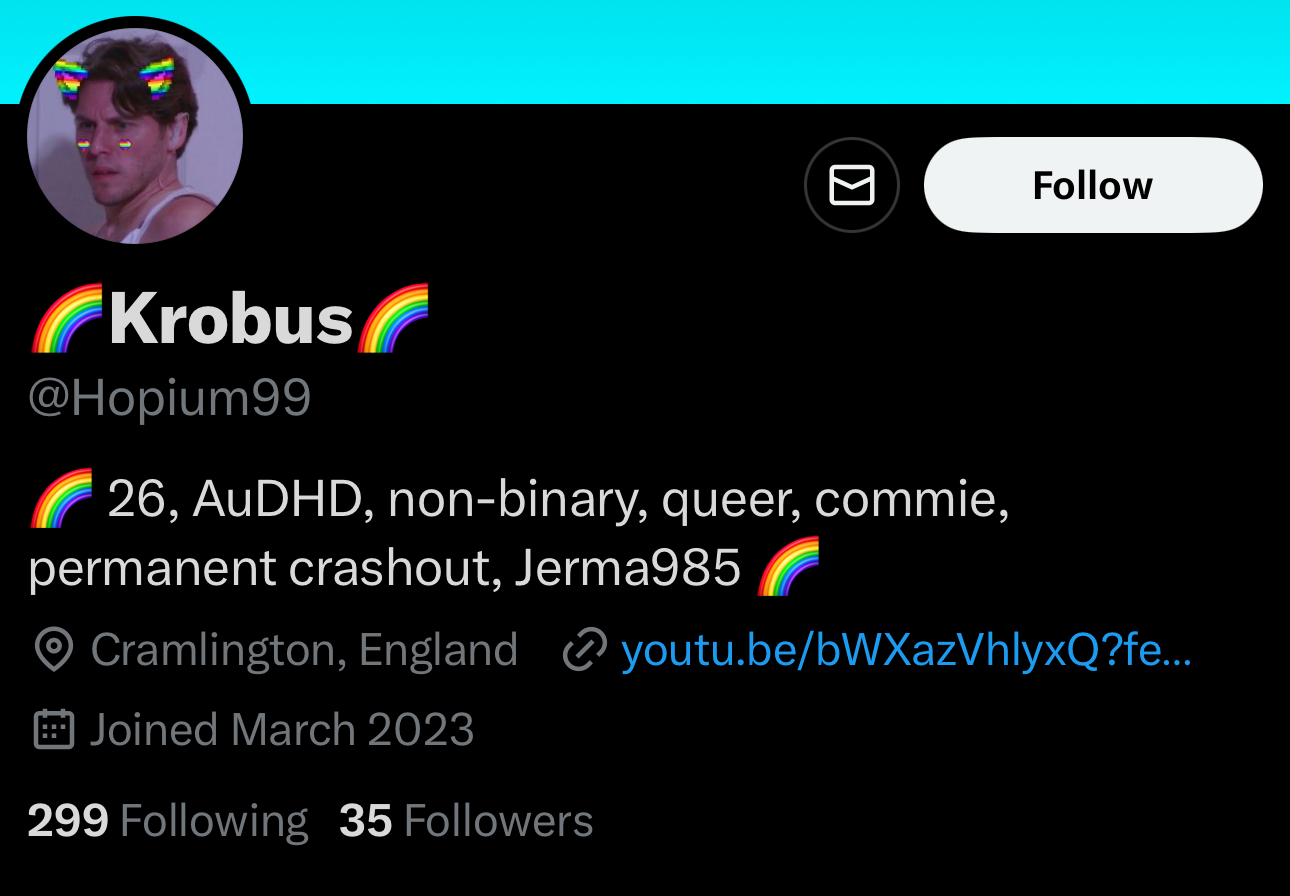
Task: Click the location pin icon
Action: point(53,651)
